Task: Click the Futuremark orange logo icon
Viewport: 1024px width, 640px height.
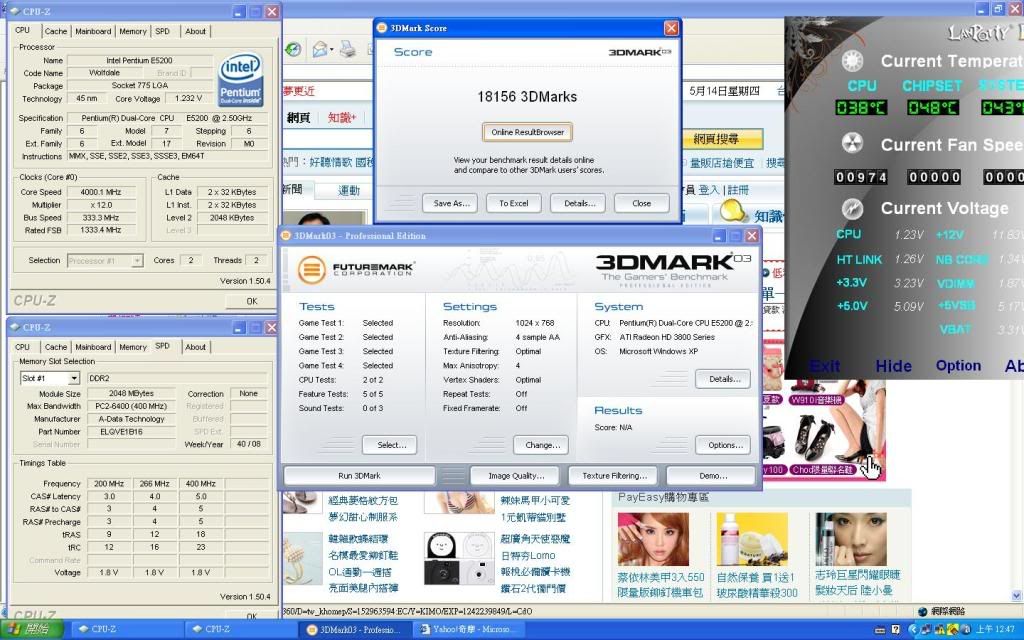Action: 312,269
